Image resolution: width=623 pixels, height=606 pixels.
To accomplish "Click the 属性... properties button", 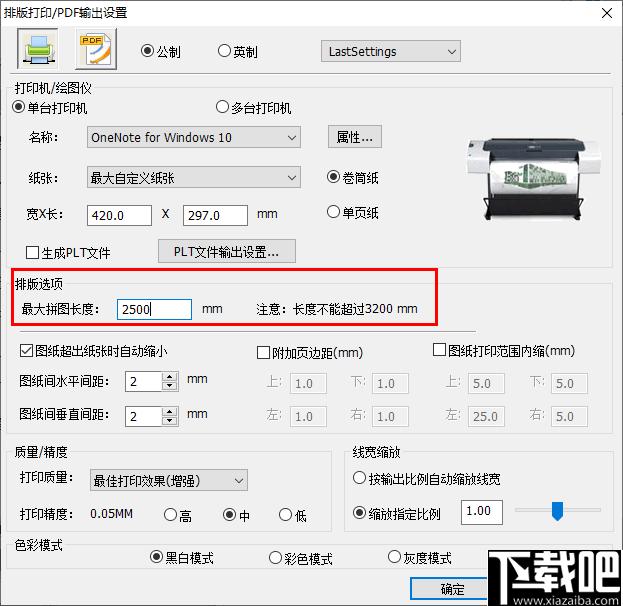I will coord(355,137).
